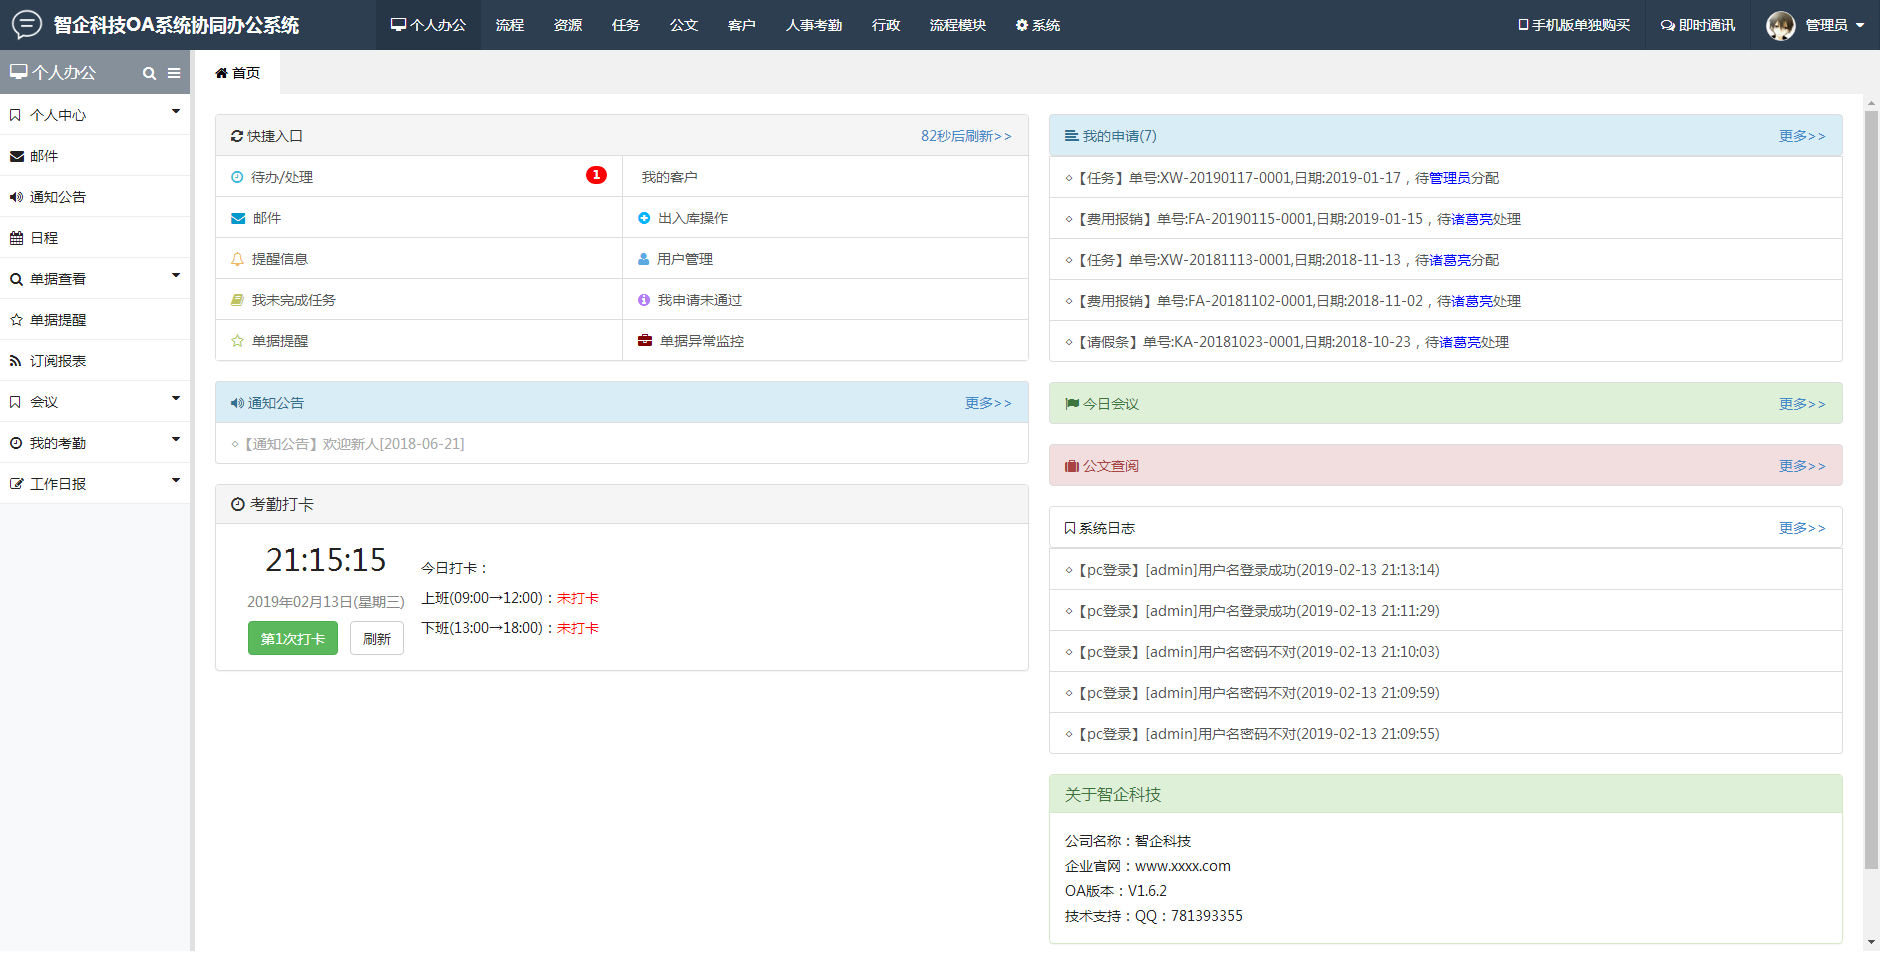
Task: Open 手机版单独购买 in the top bar
Action: click(1574, 25)
